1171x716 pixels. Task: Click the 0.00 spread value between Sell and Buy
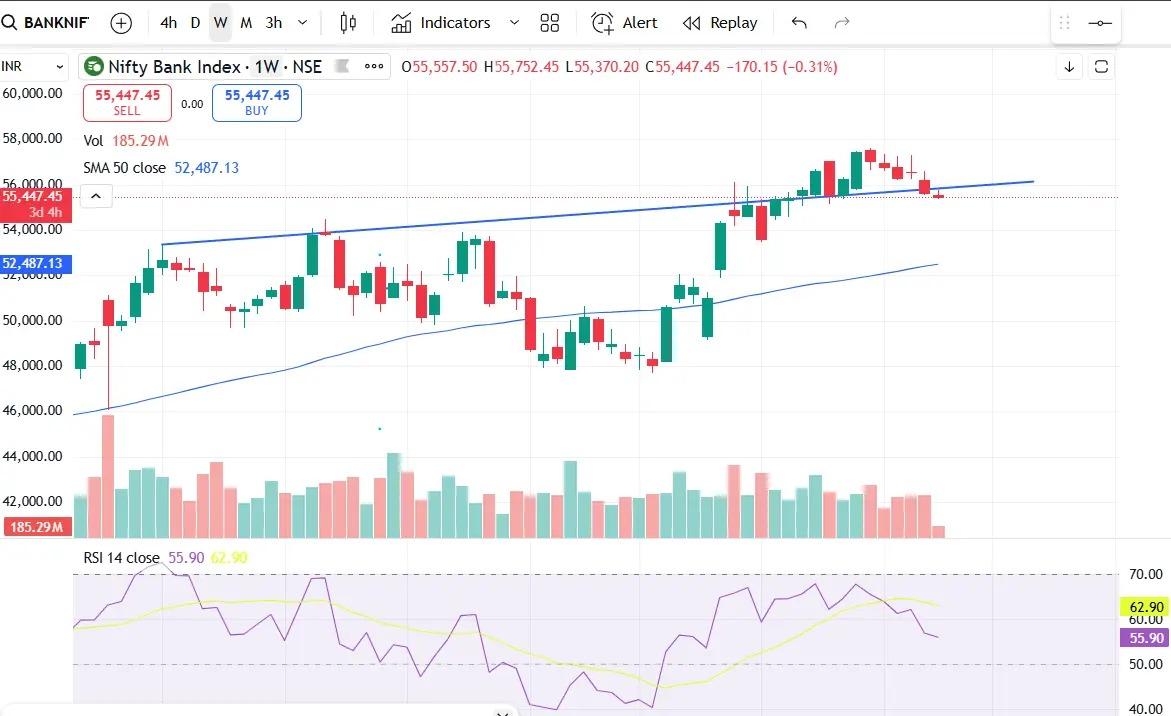192,104
